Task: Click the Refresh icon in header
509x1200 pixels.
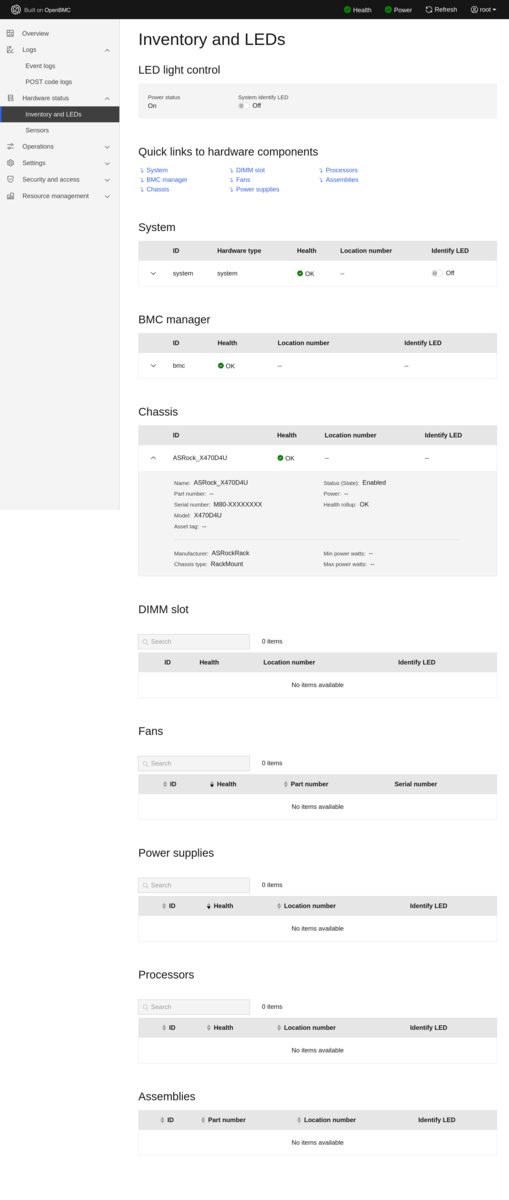Action: click(x=429, y=9)
